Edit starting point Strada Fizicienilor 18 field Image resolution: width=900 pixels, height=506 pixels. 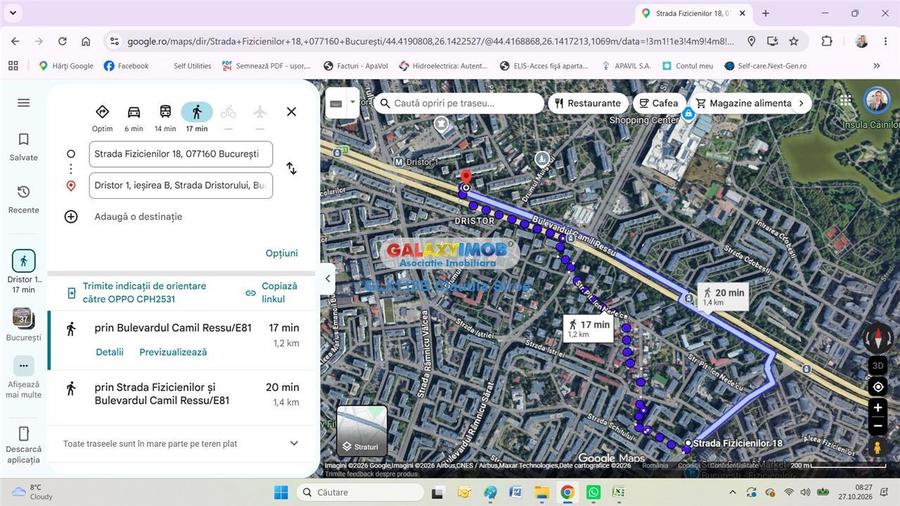coord(181,154)
